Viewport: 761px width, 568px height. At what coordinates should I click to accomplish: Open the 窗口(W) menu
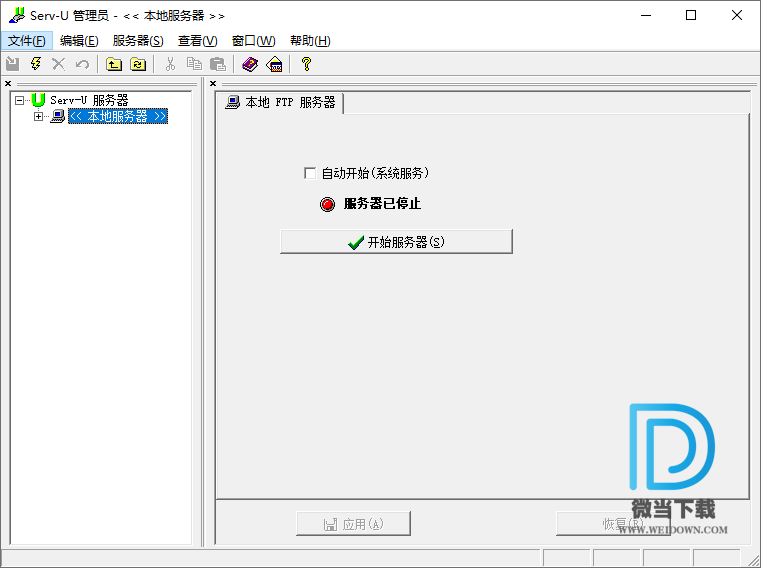254,41
